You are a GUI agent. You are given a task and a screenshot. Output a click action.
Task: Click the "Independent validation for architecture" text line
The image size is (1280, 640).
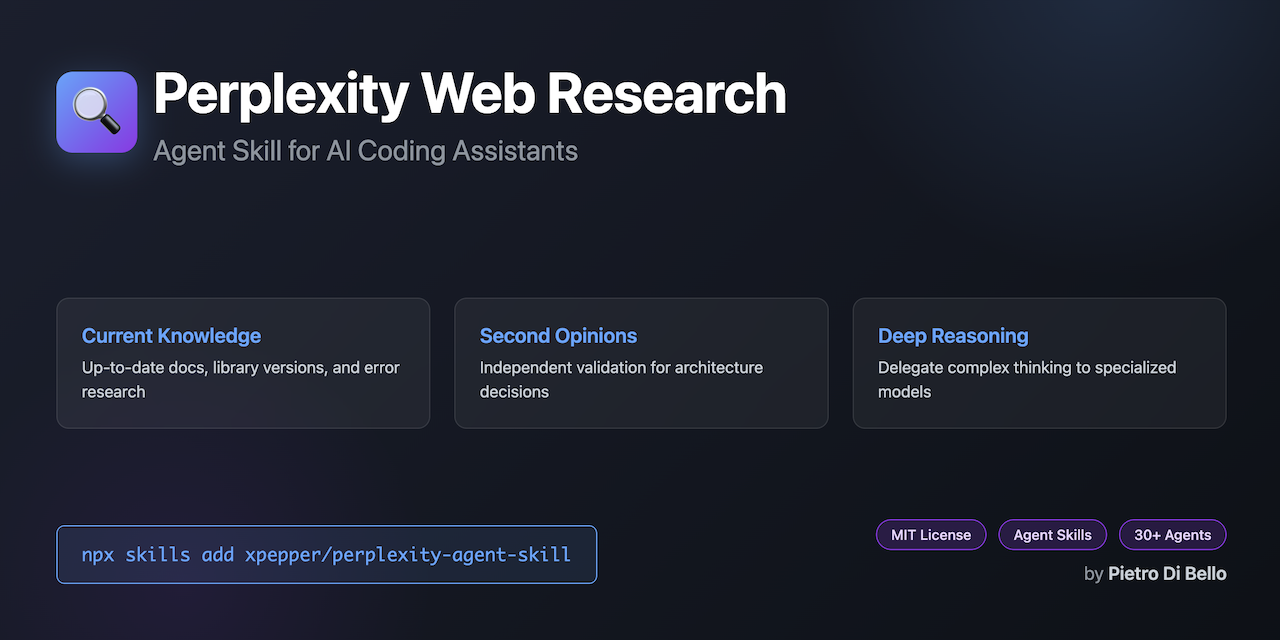[621, 367]
